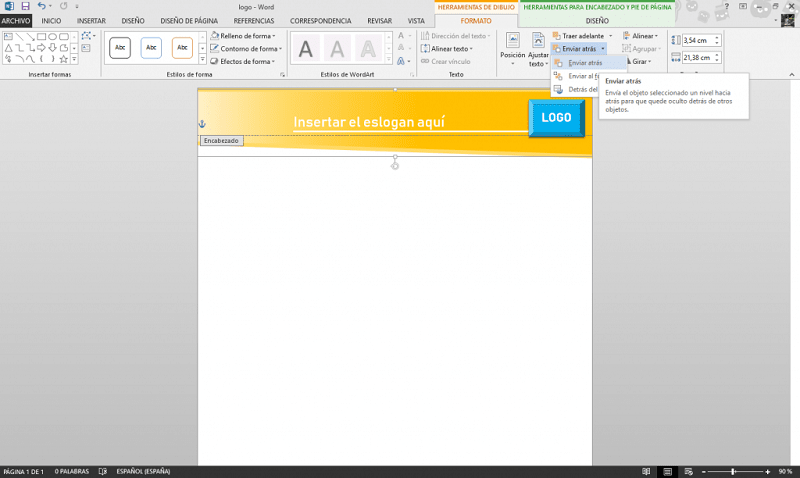Click the rotation handle below the header shape
The width and height of the screenshot is (800, 478).
(x=395, y=166)
